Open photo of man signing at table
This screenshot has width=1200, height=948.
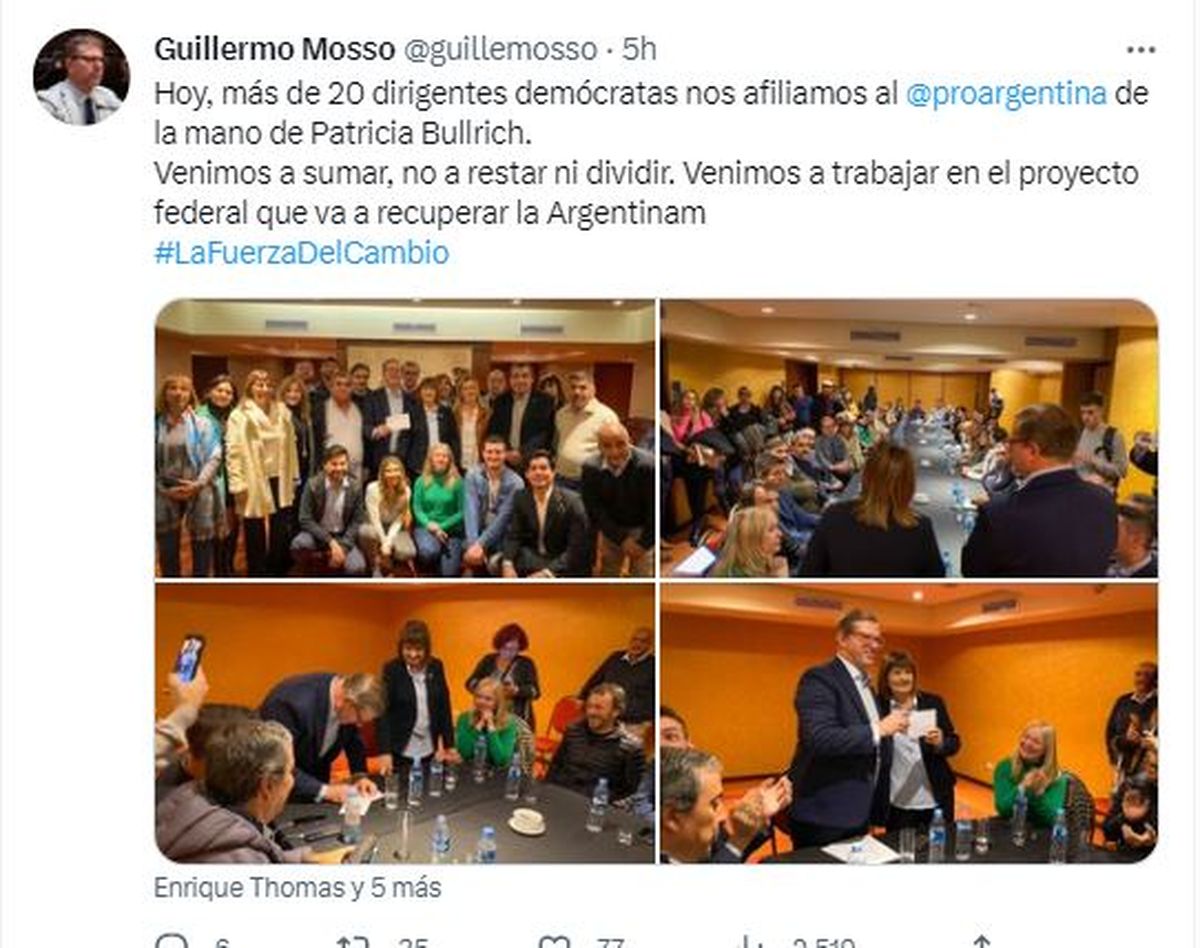click(x=405, y=723)
